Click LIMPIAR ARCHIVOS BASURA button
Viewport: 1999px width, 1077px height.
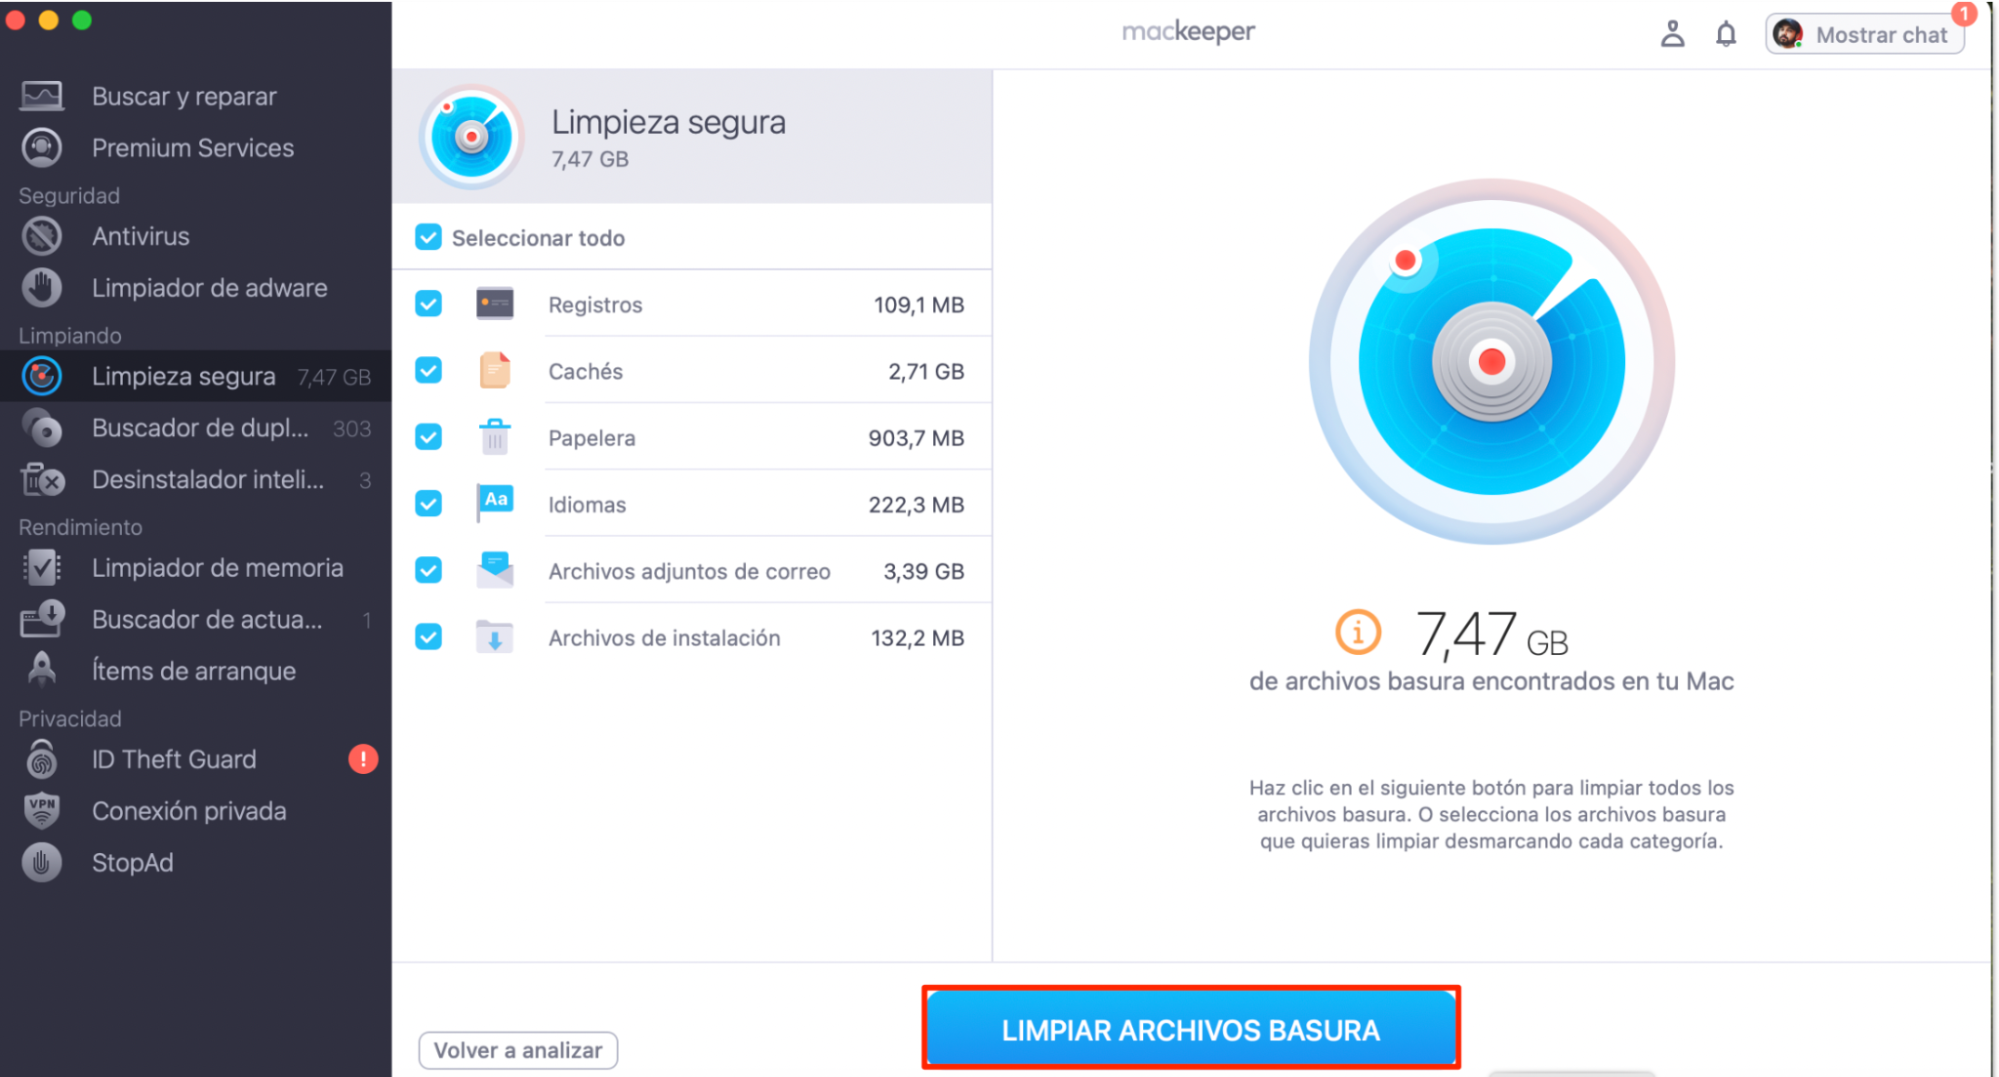(1191, 1029)
